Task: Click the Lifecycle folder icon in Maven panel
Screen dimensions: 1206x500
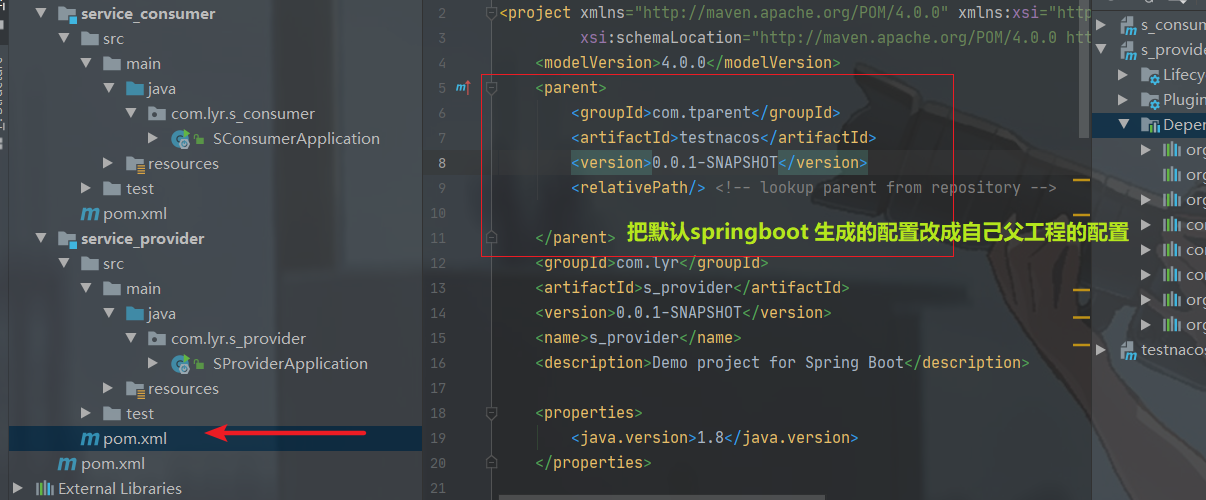Action: pos(1150,75)
